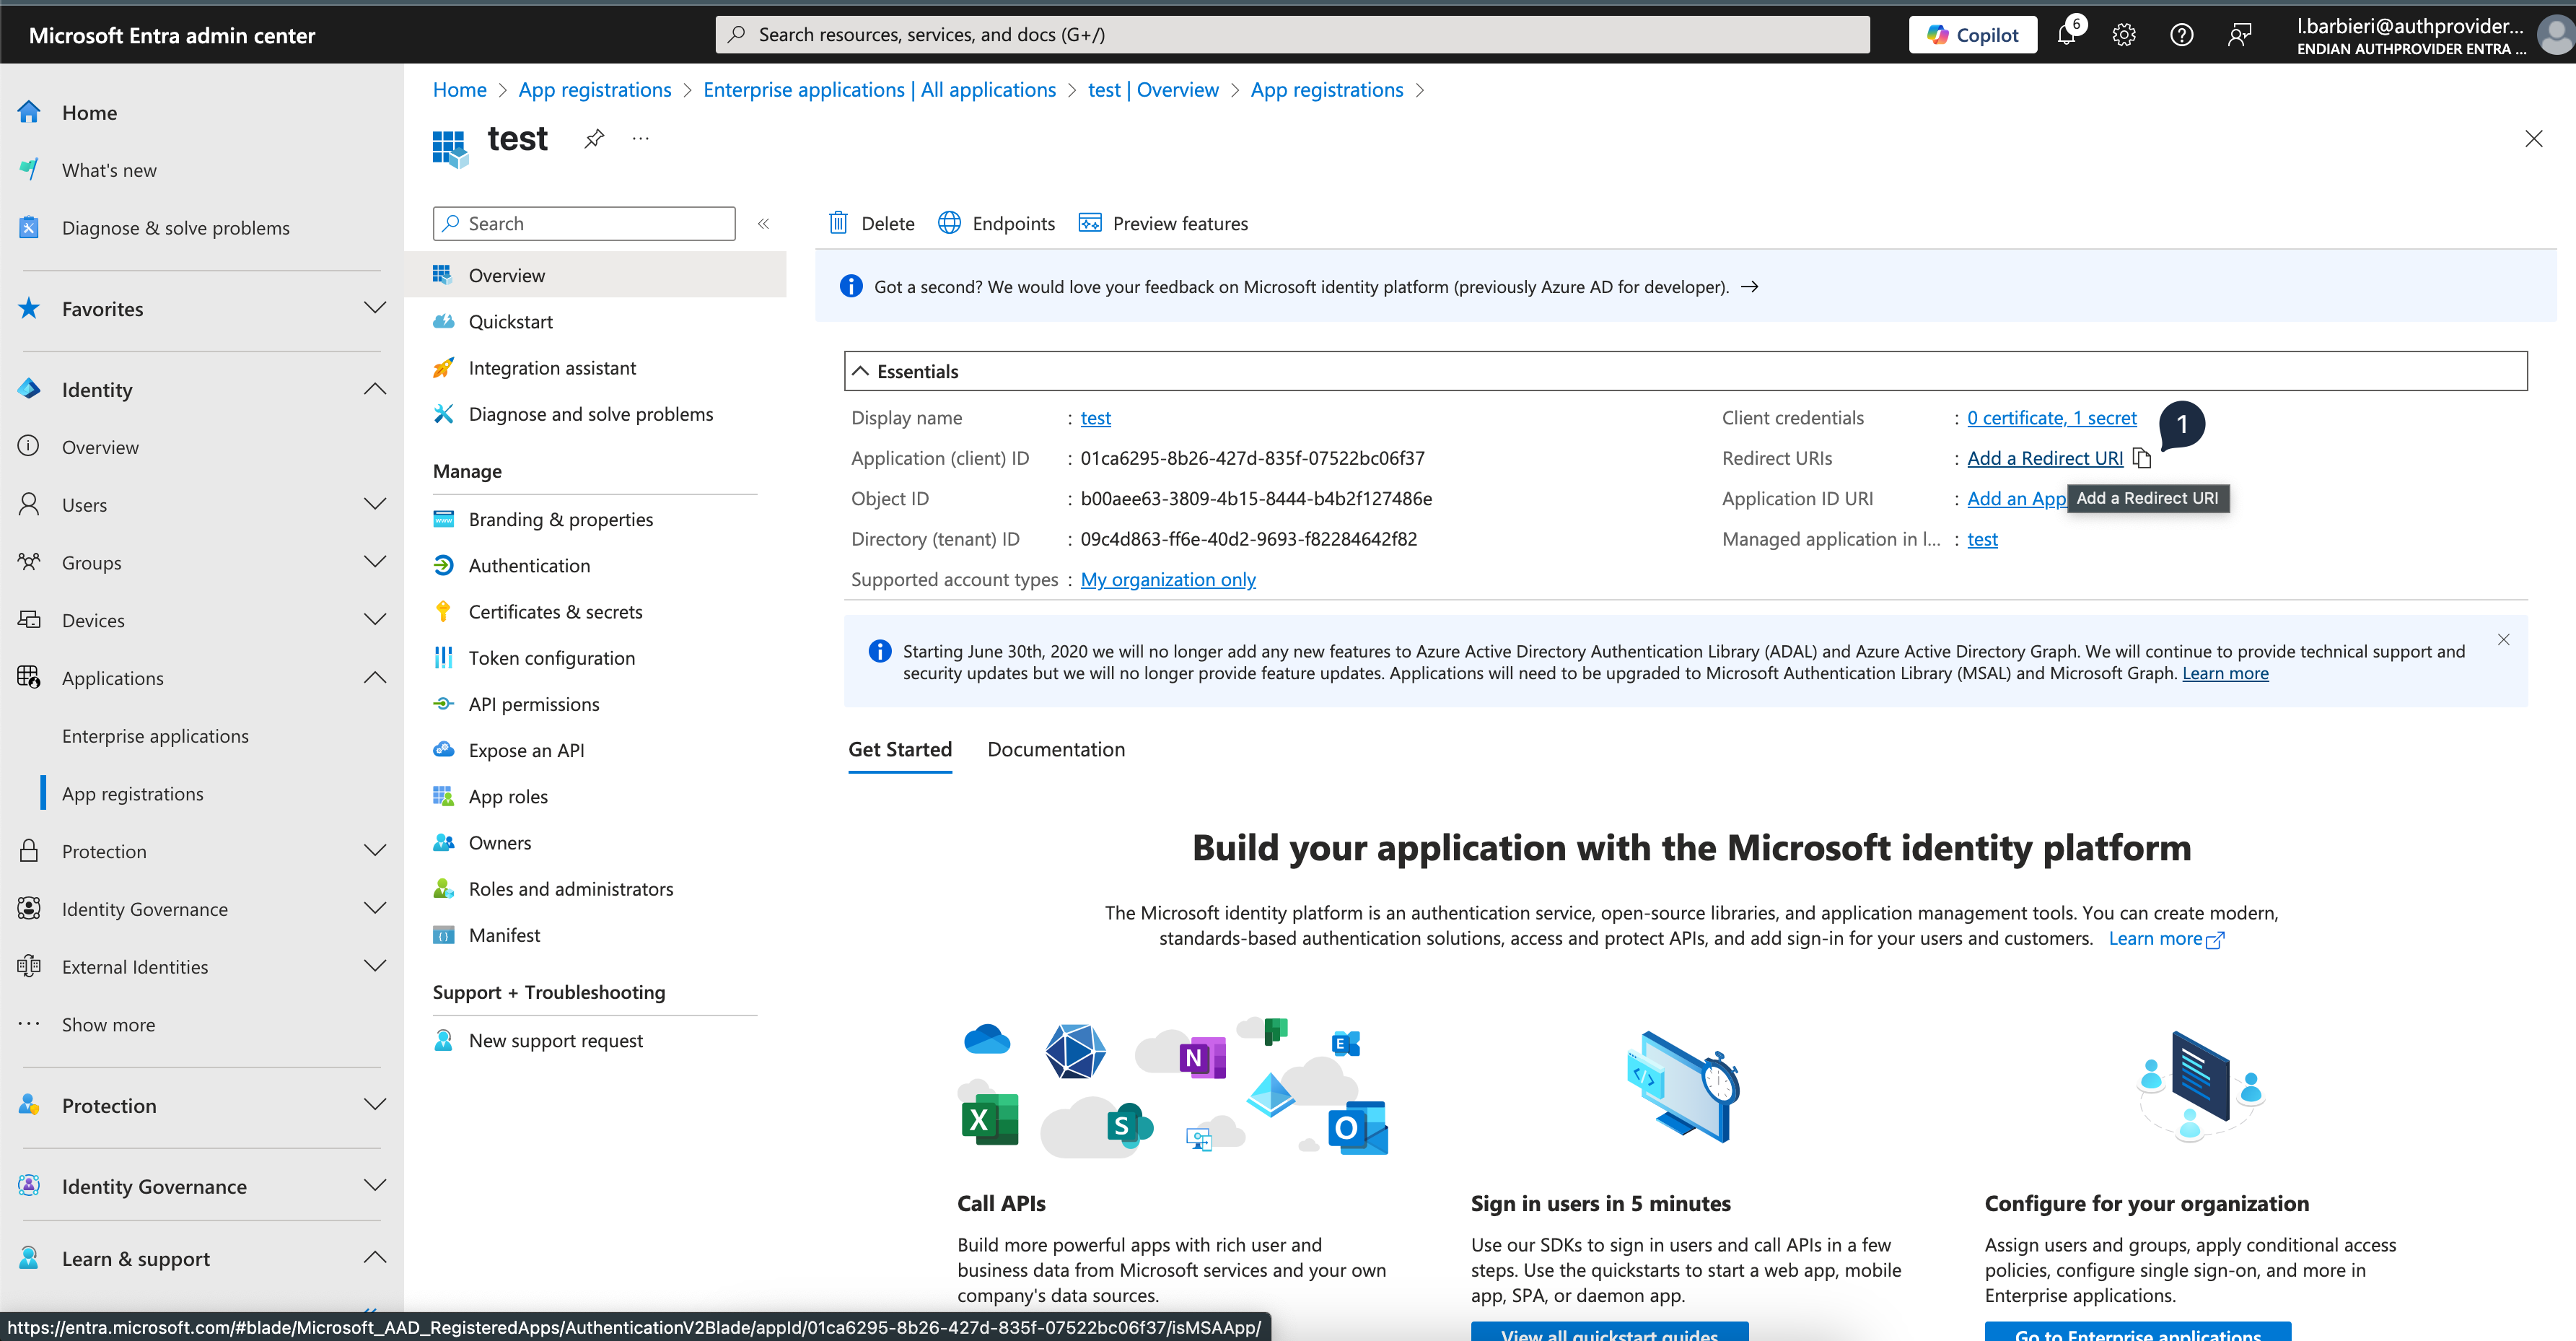Go to Enterprise applications breadcrumb
The image size is (2576, 1341).
tap(879, 90)
